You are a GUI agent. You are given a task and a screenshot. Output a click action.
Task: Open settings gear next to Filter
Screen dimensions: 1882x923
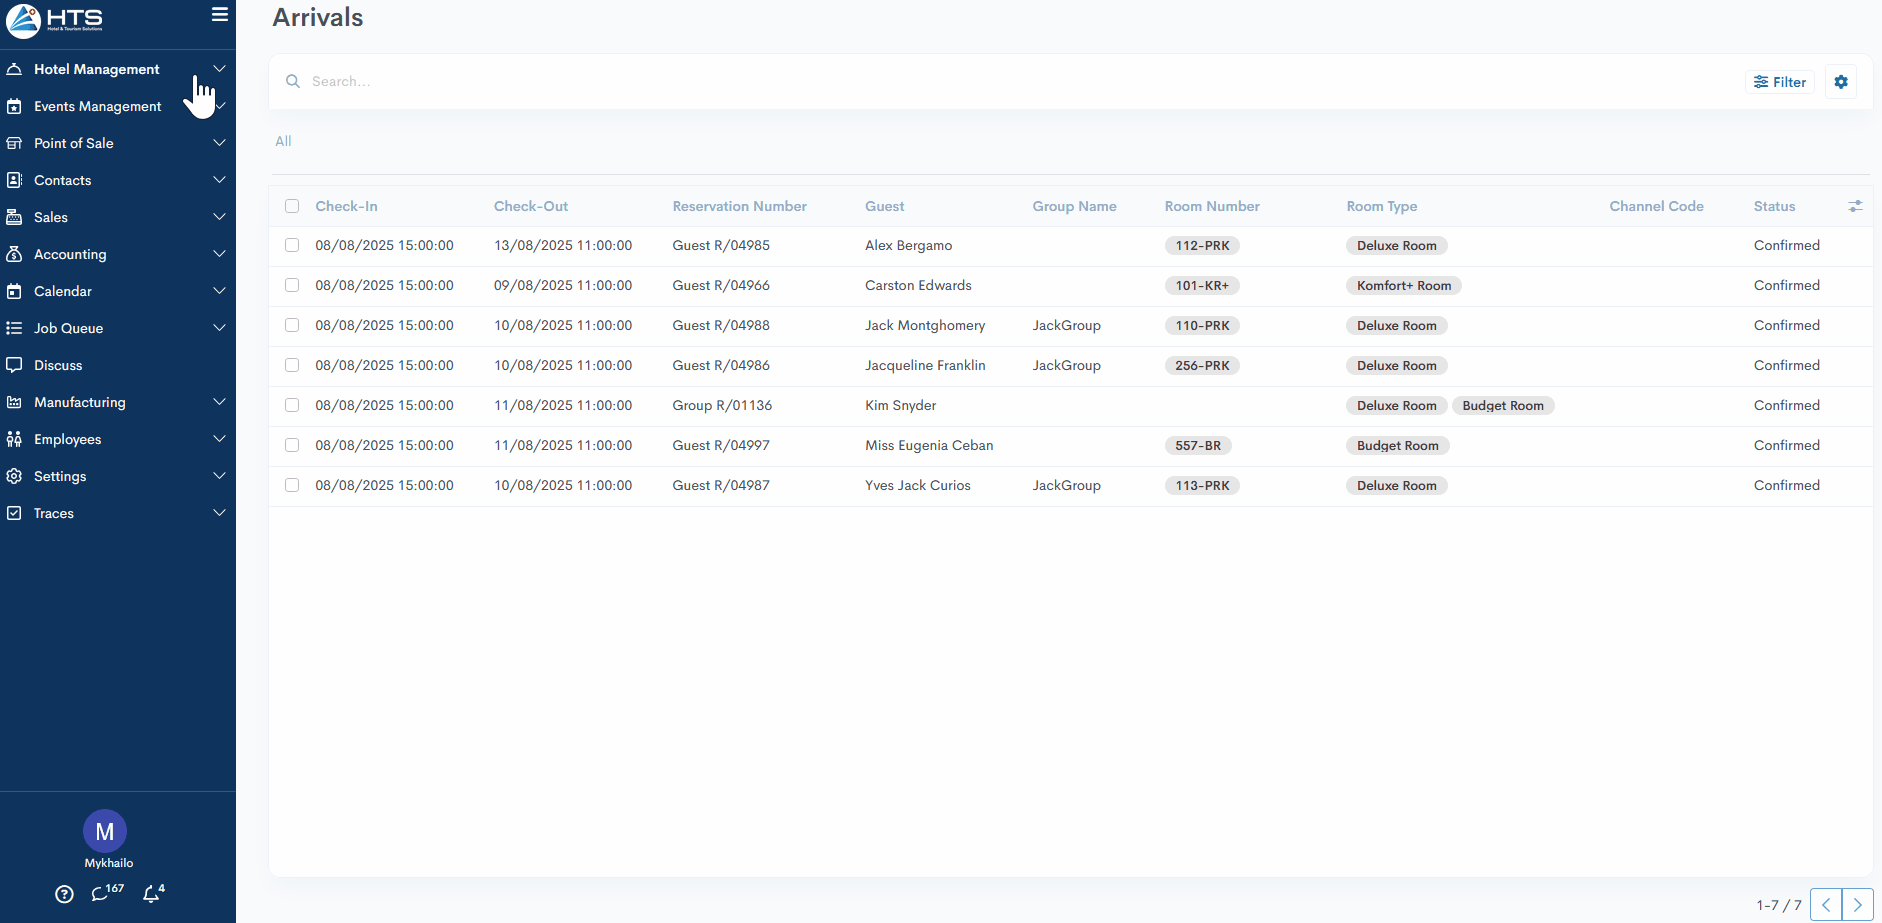1840,82
